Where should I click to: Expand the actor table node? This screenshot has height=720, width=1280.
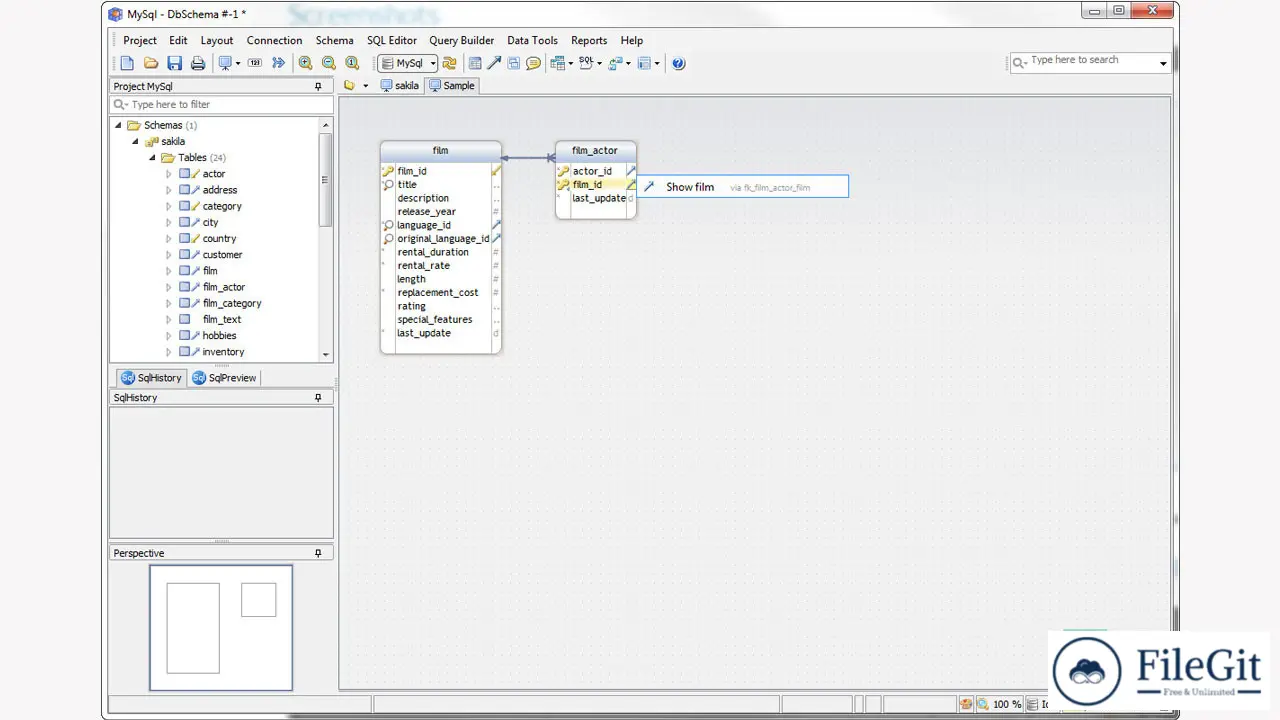(x=169, y=174)
